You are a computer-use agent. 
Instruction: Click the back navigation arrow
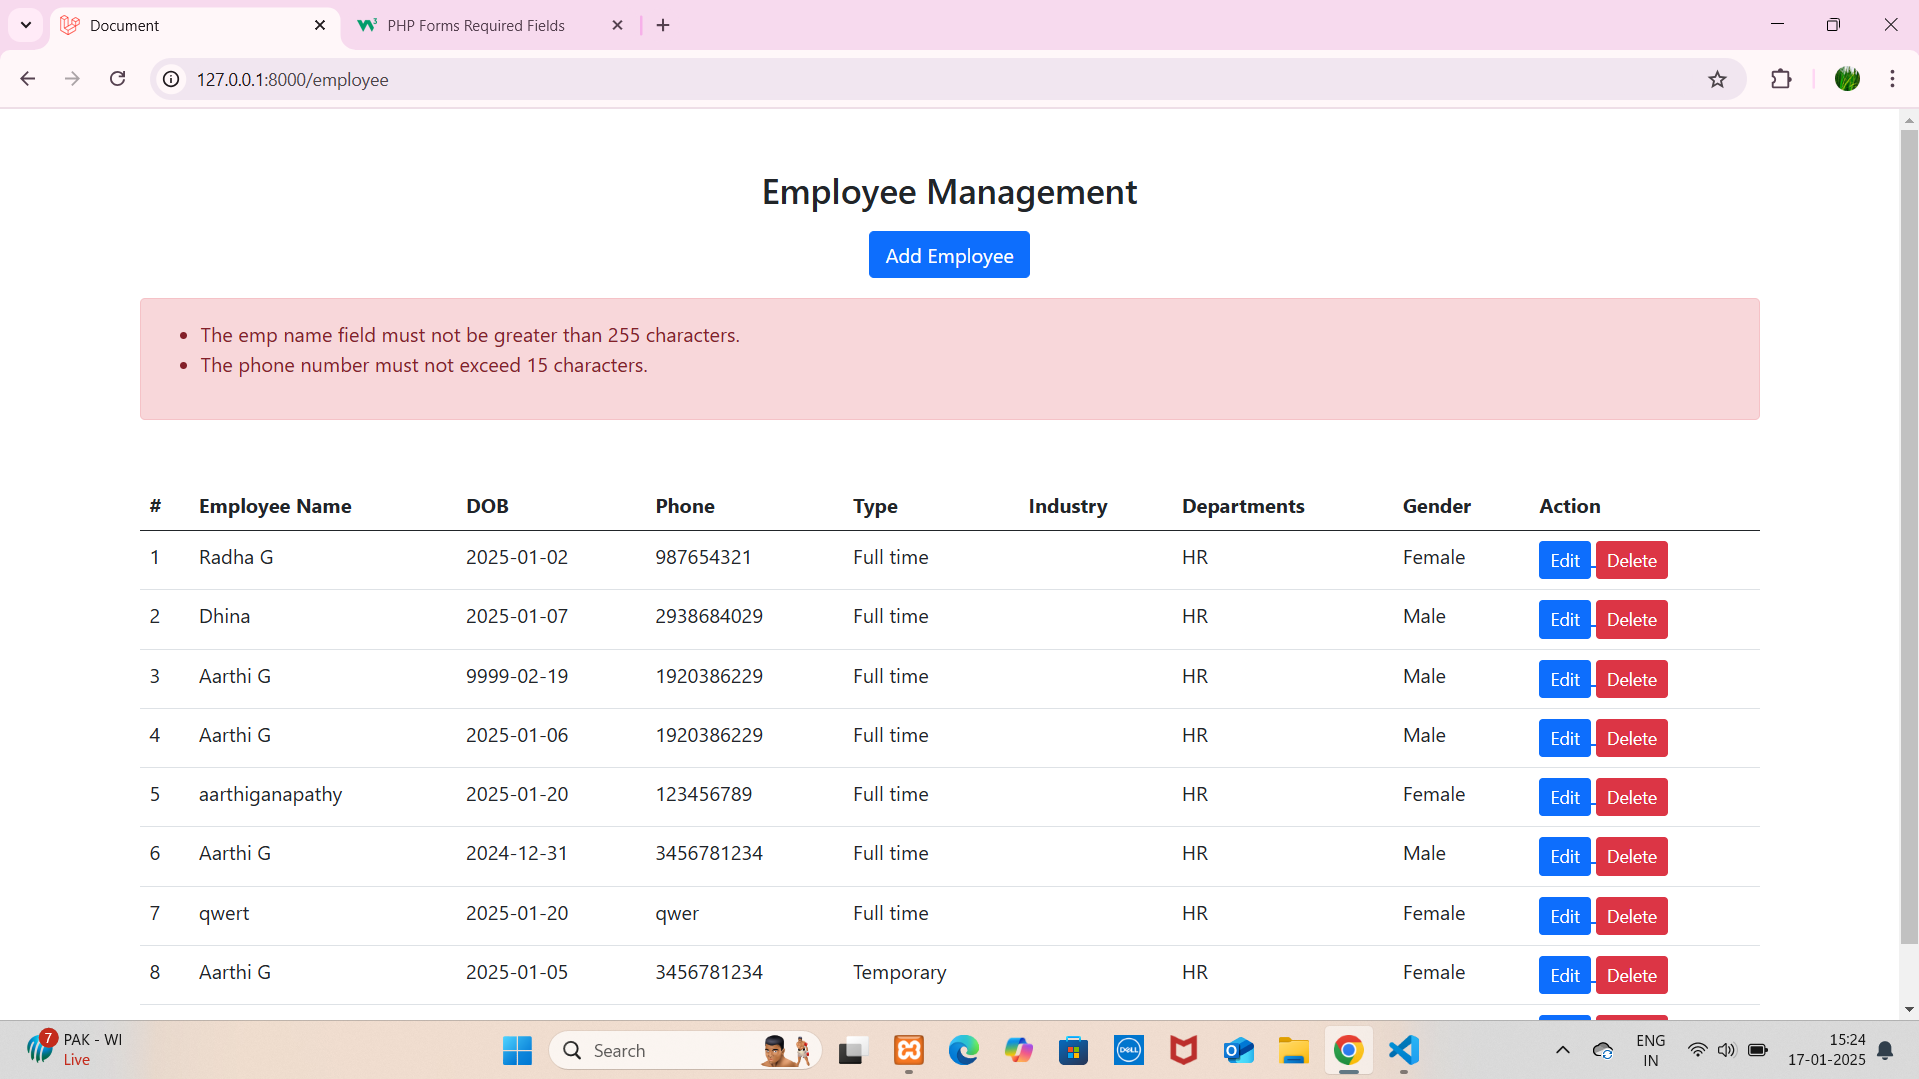coord(28,79)
